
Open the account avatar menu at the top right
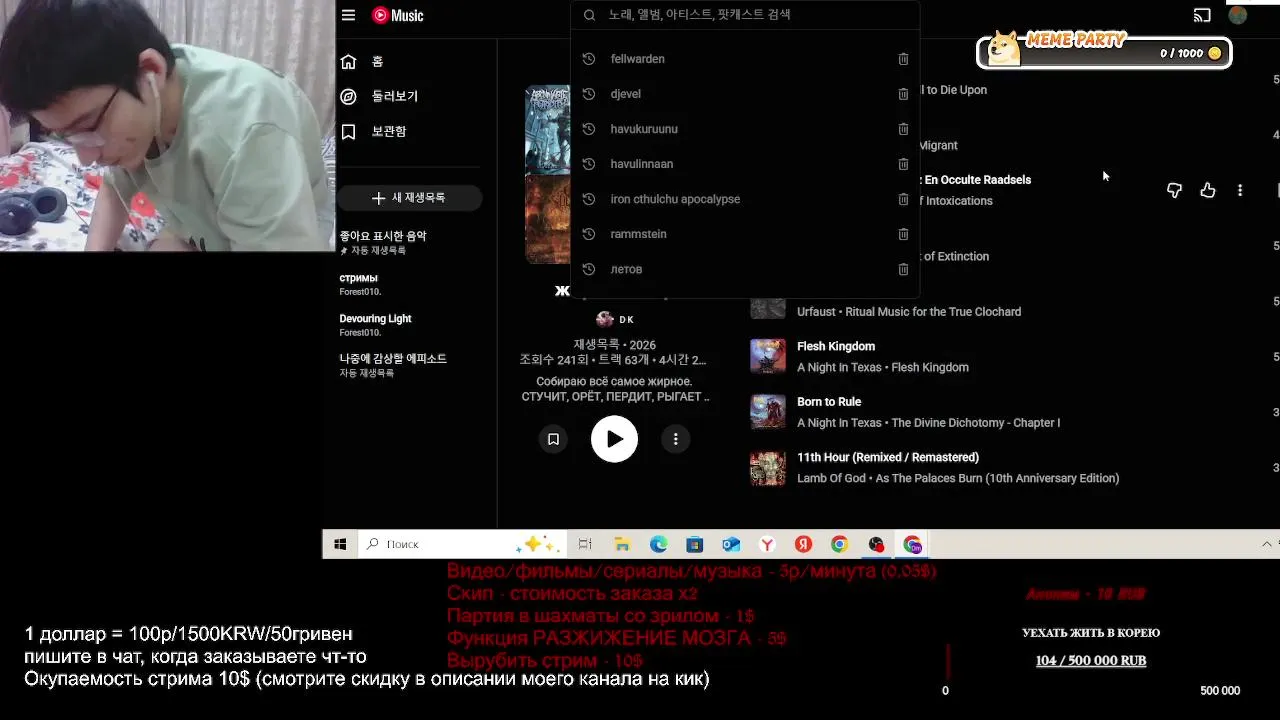coord(1238,15)
